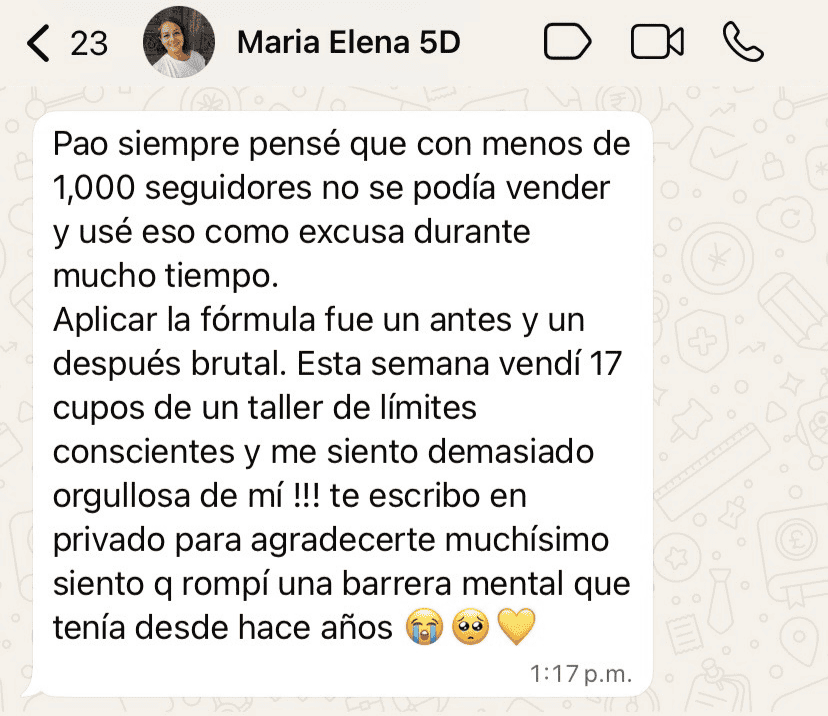828x716 pixels.
Task: Click the crying face emoji
Action: pyautogui.click(x=424, y=627)
